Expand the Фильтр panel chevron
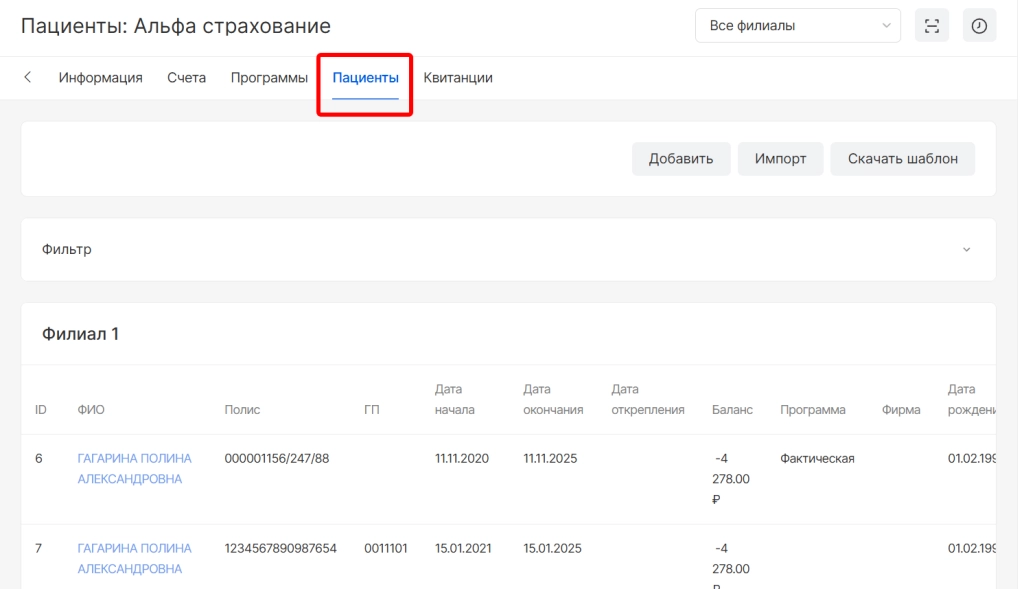1024x589 pixels. 966,250
